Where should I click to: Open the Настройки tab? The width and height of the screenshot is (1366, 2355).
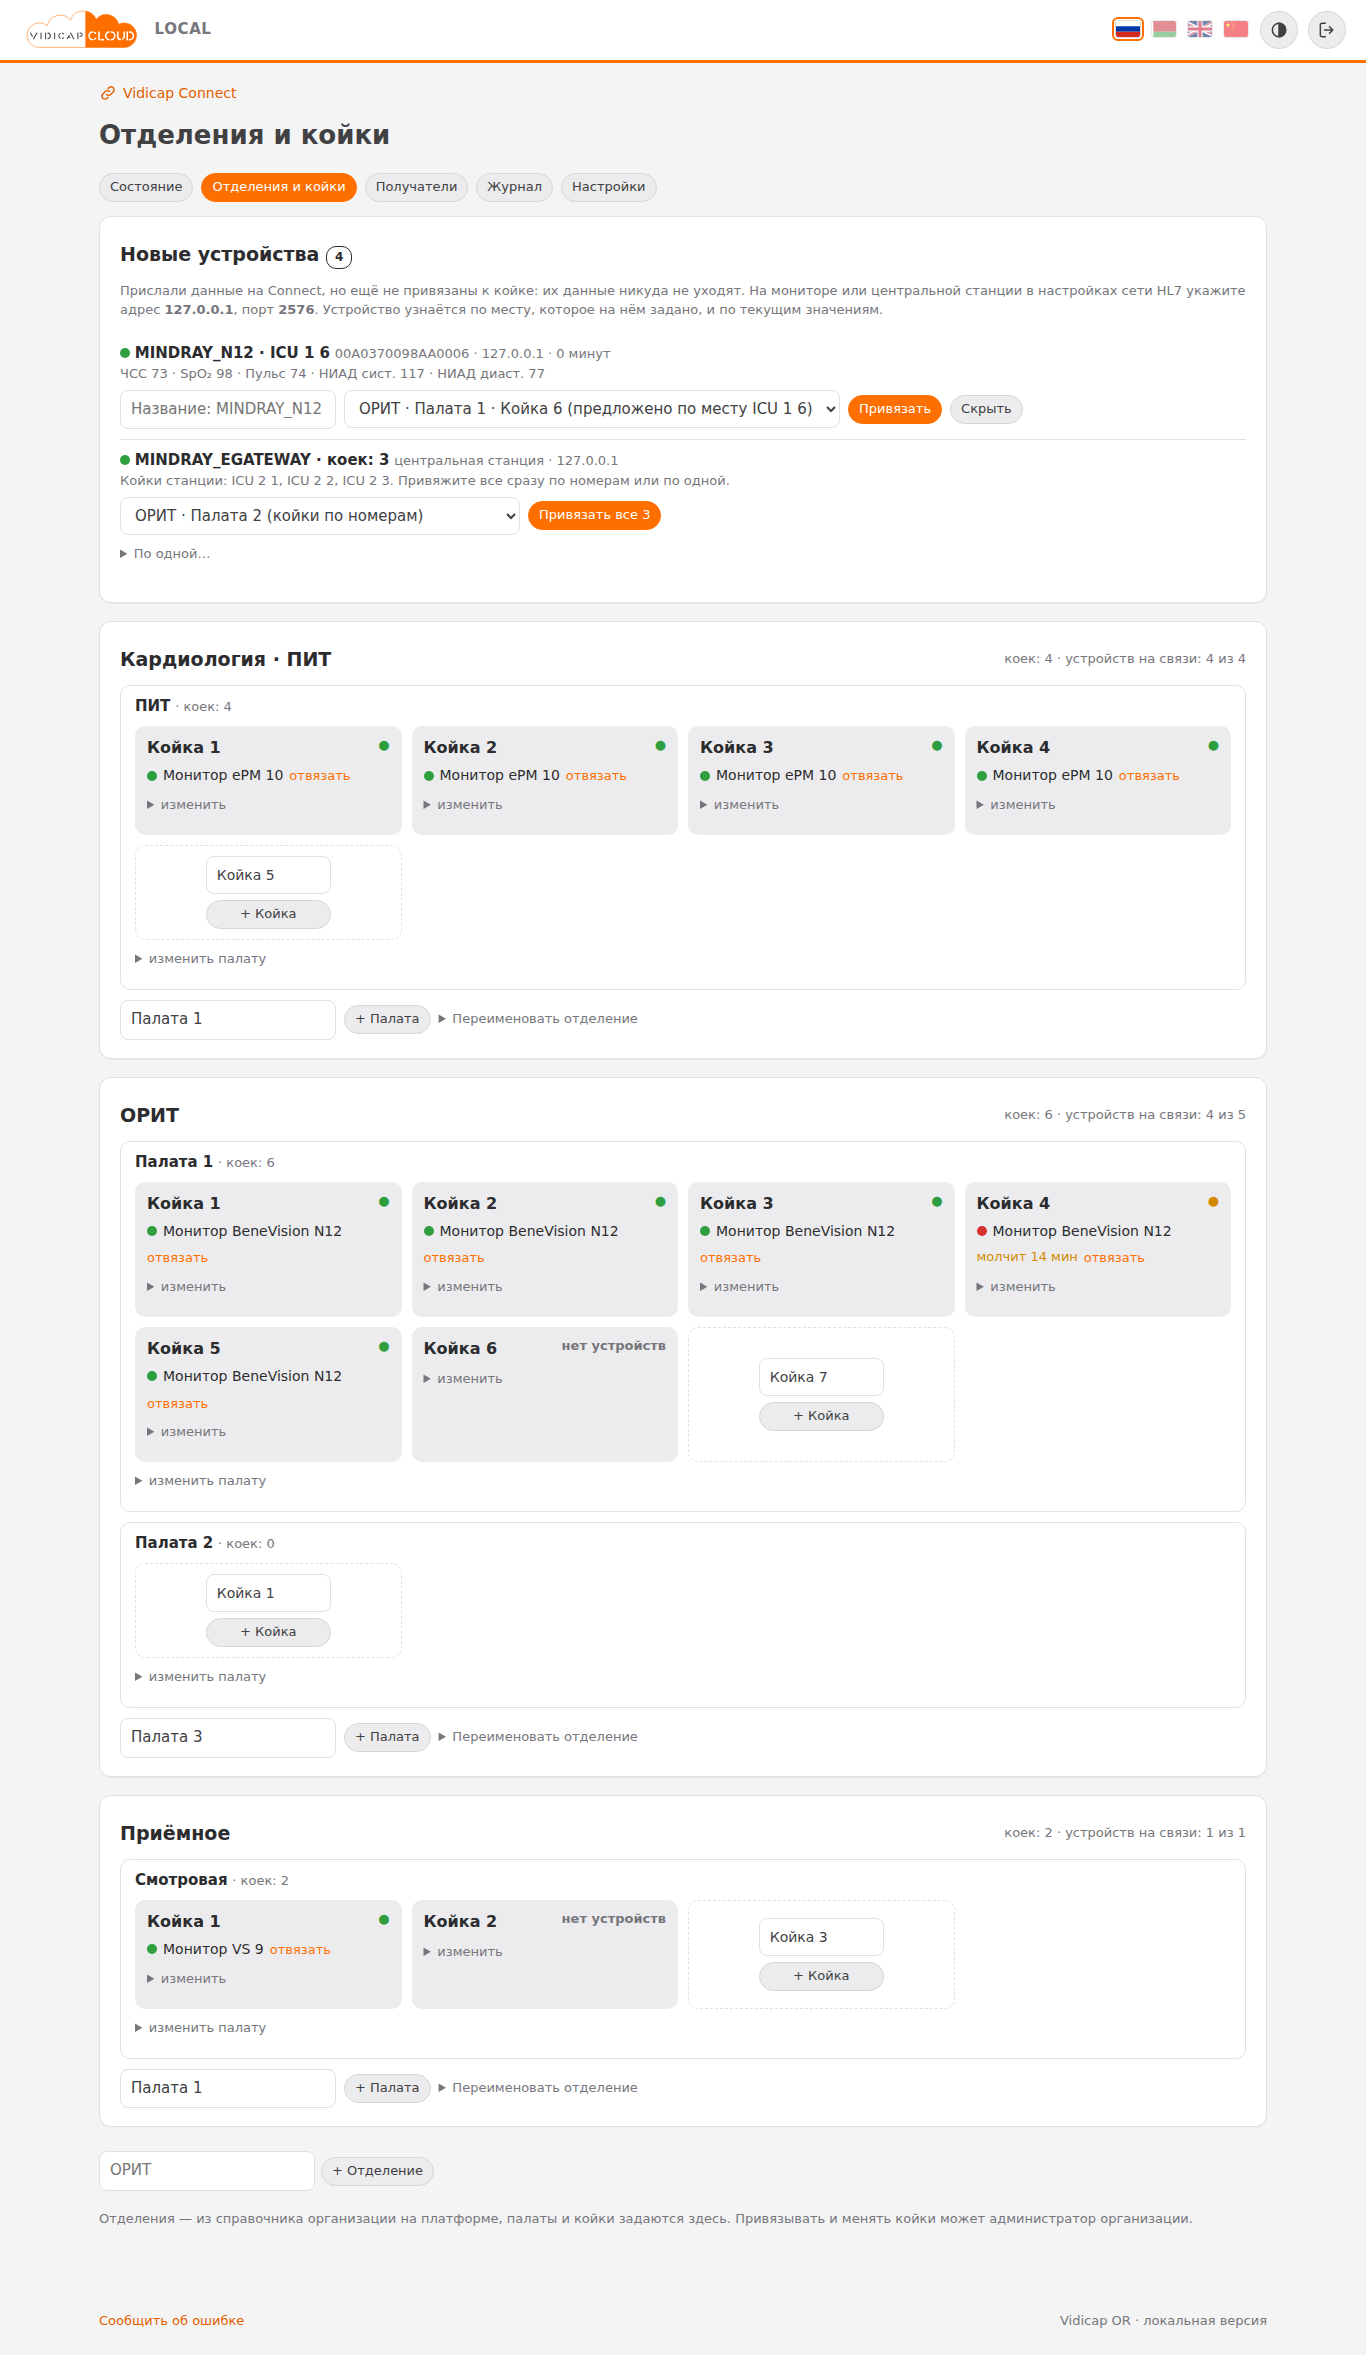pos(608,187)
